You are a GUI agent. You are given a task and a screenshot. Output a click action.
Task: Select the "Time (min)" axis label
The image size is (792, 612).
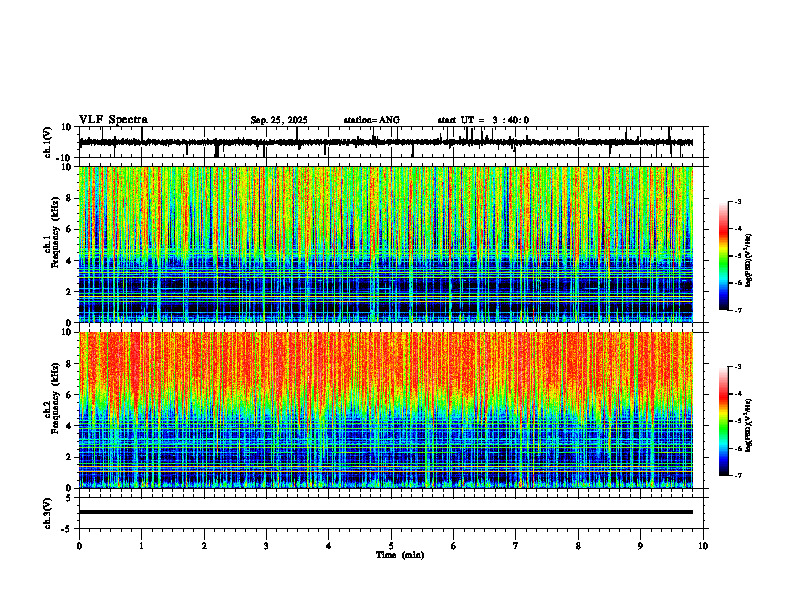(400, 555)
